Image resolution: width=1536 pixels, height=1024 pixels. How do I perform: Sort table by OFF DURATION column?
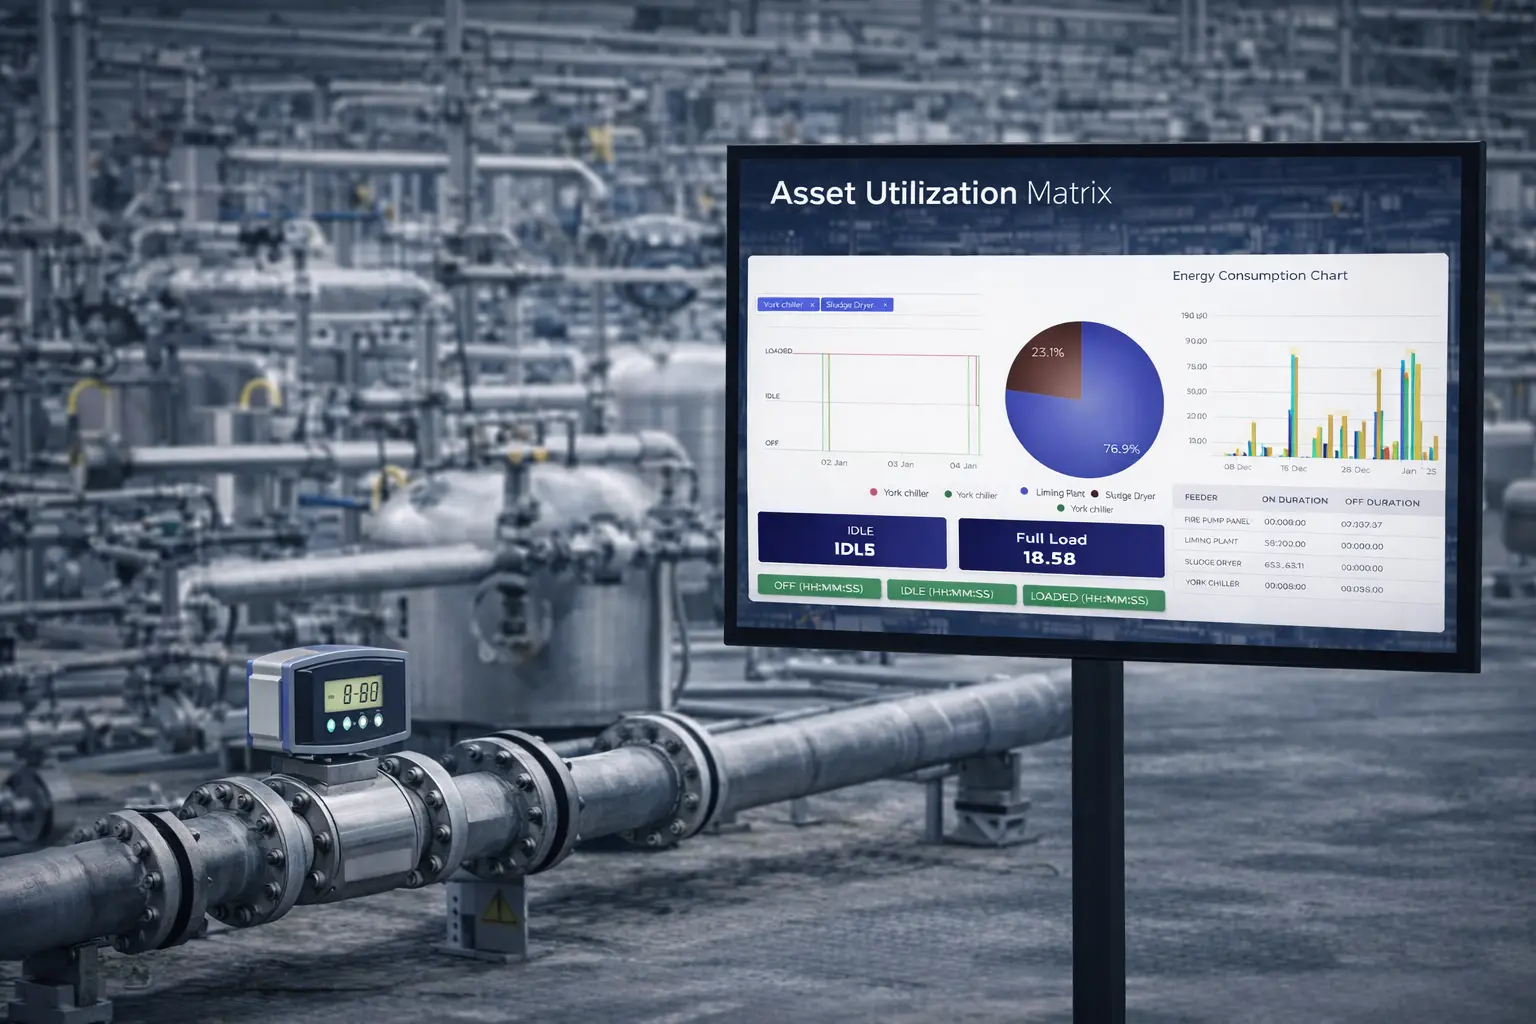click(1382, 502)
